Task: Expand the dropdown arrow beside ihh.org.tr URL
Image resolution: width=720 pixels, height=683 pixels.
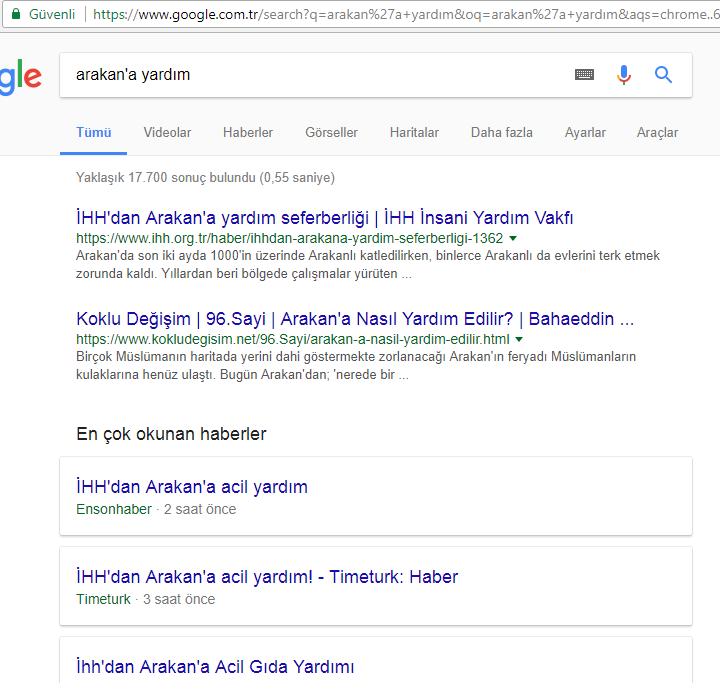Action: coord(513,239)
